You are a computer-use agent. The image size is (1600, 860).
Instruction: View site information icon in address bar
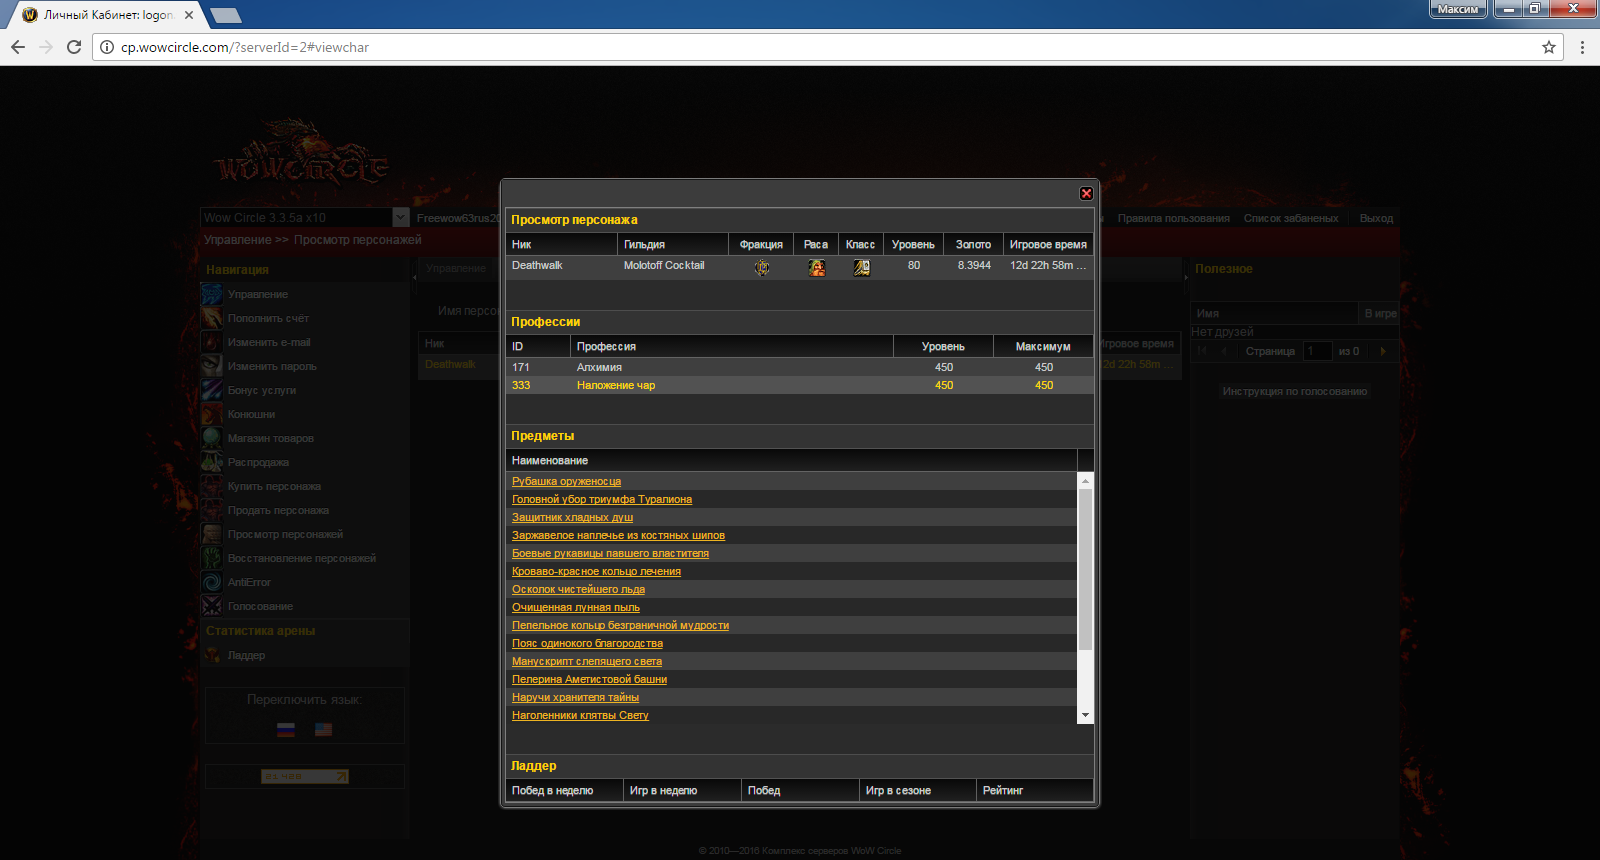(x=107, y=47)
